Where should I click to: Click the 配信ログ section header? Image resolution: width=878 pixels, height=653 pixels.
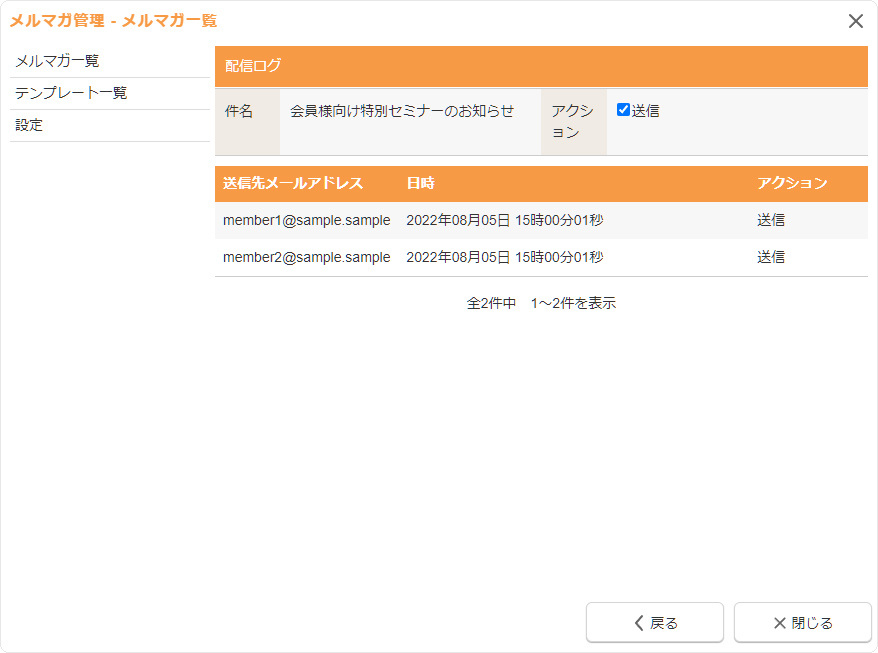click(254, 66)
